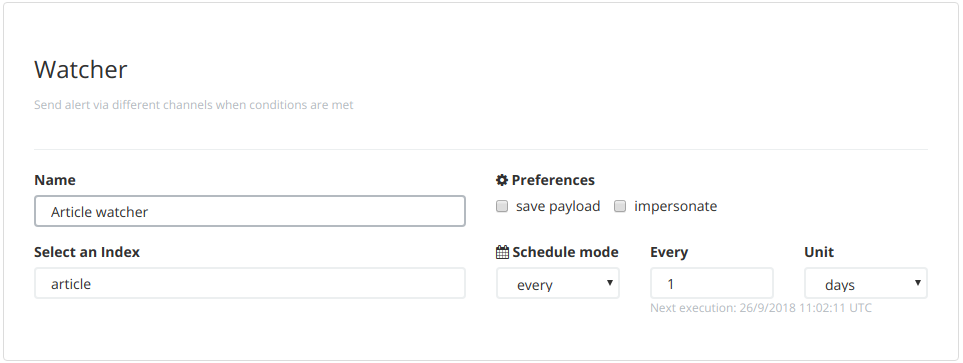Expand the Unit dropdown showing days

pos(866,283)
